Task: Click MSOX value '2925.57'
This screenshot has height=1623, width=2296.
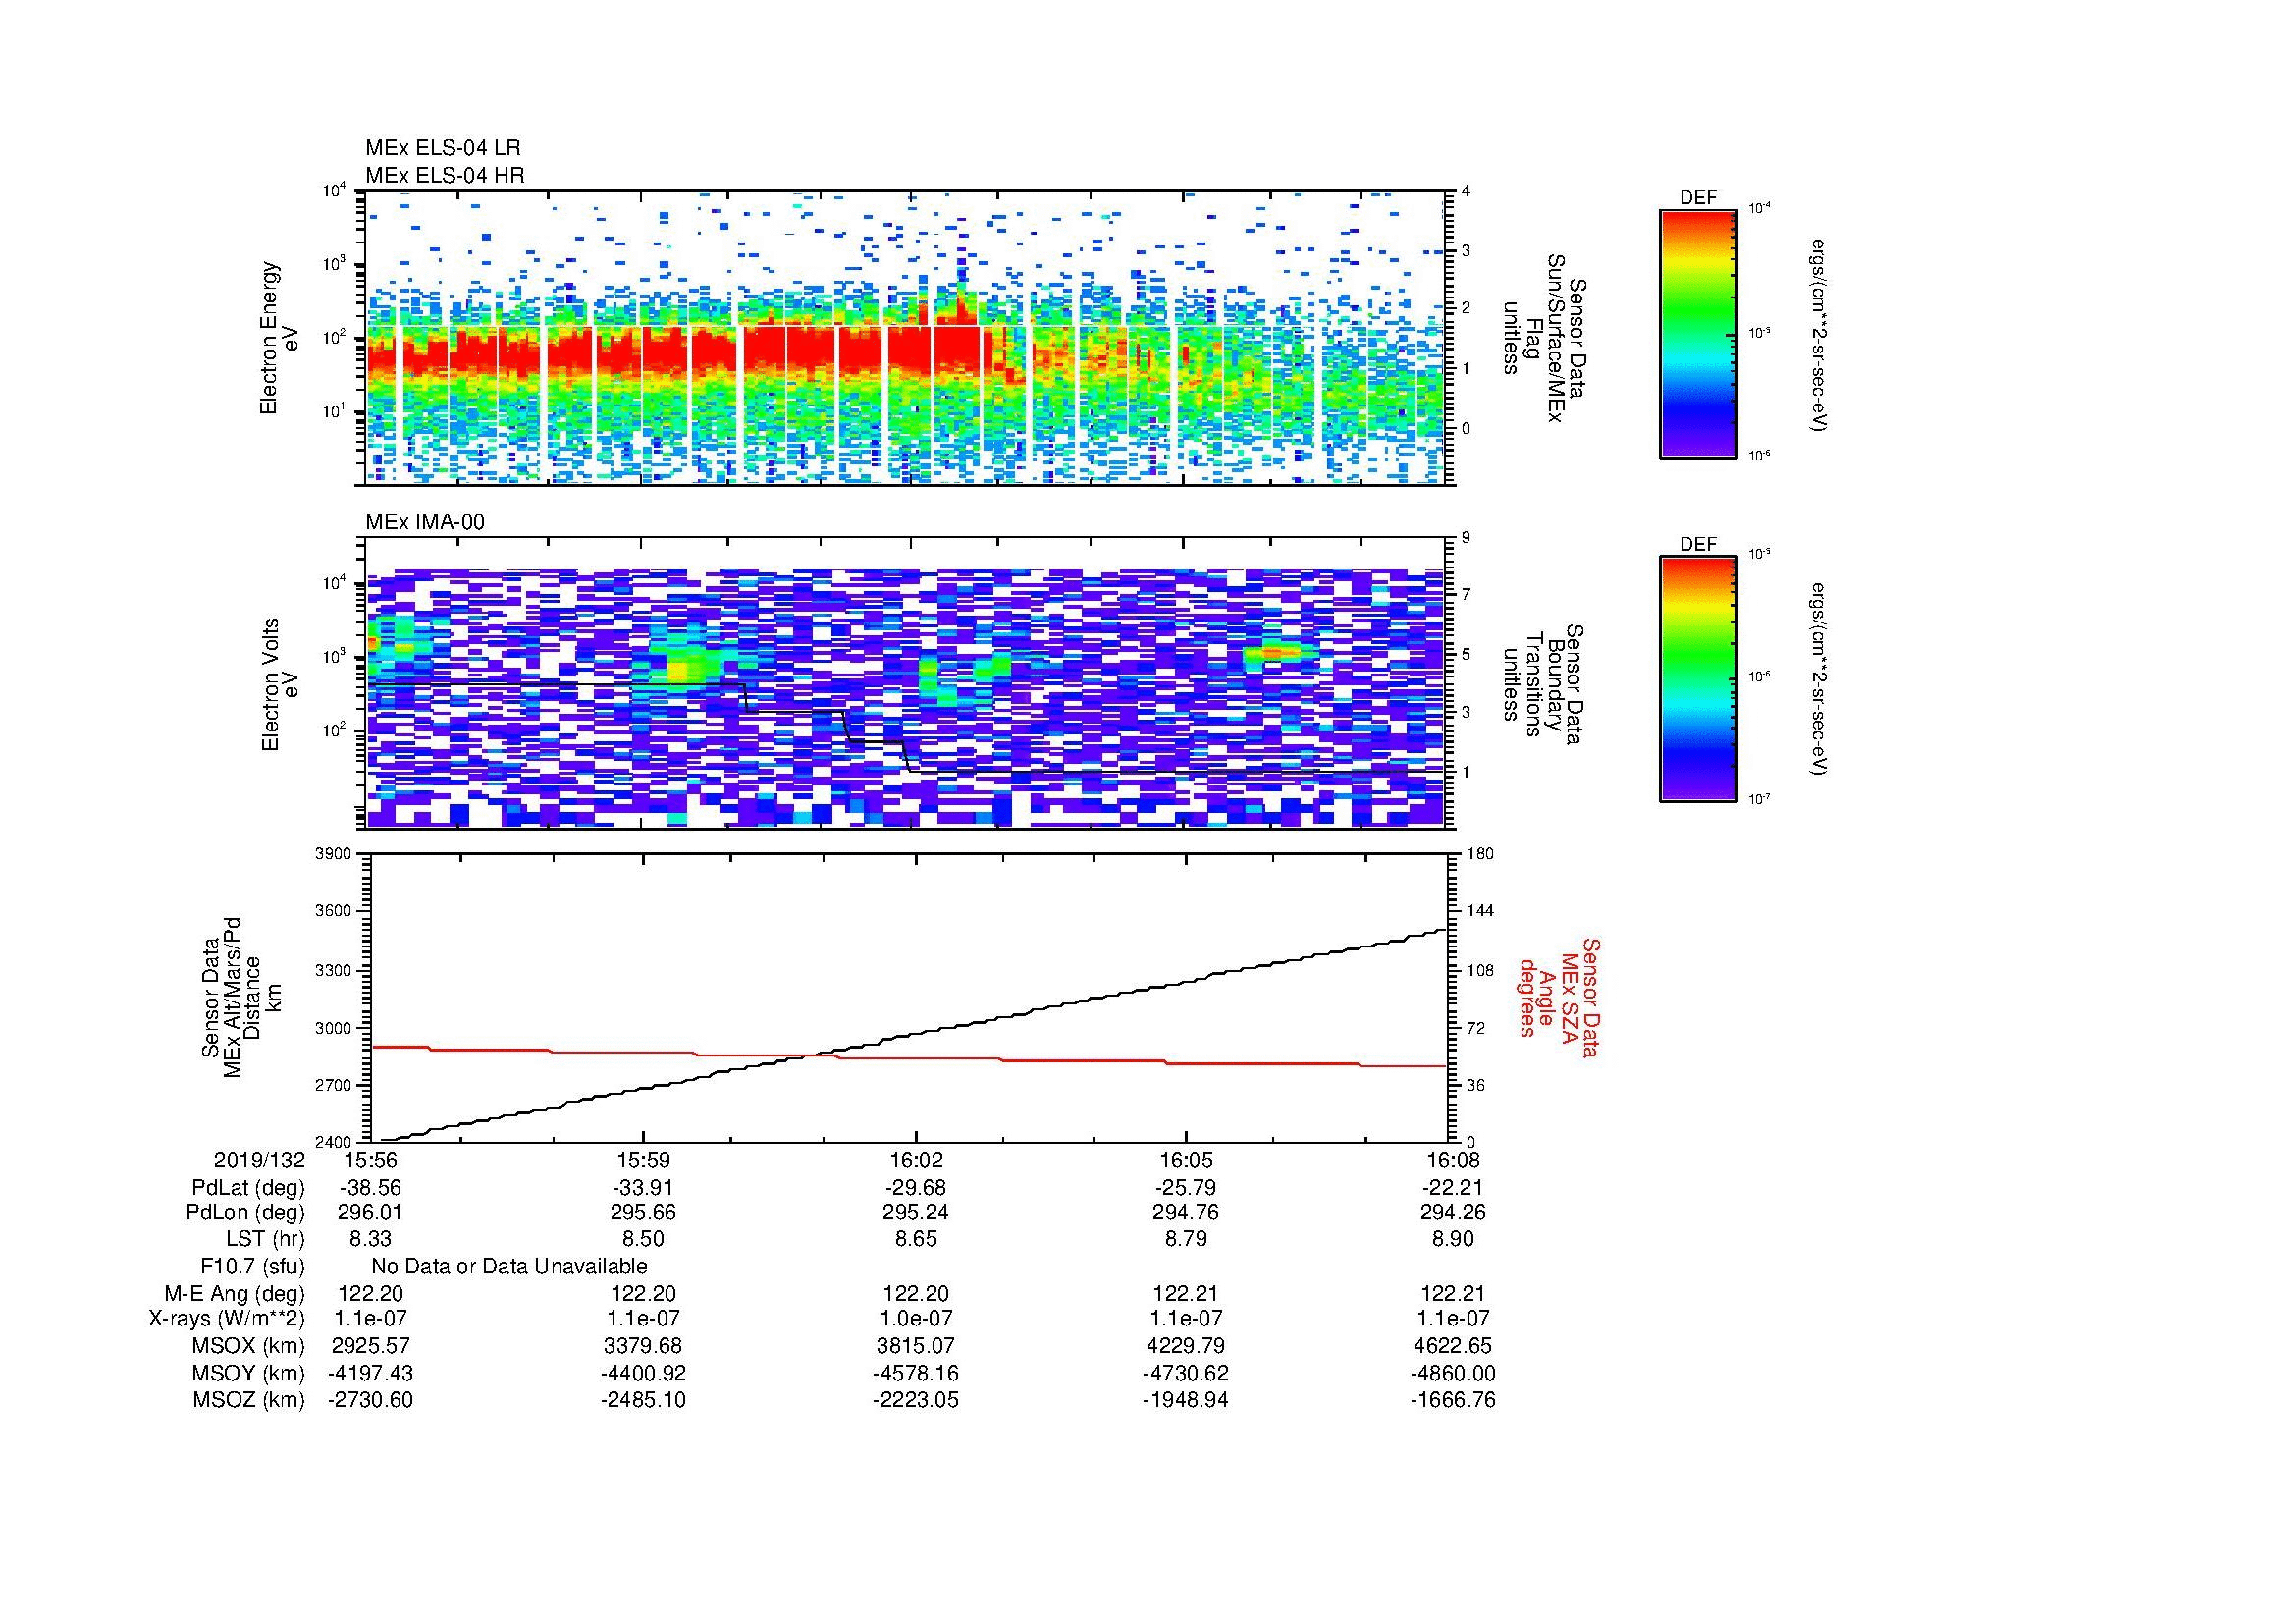Action: [370, 1346]
